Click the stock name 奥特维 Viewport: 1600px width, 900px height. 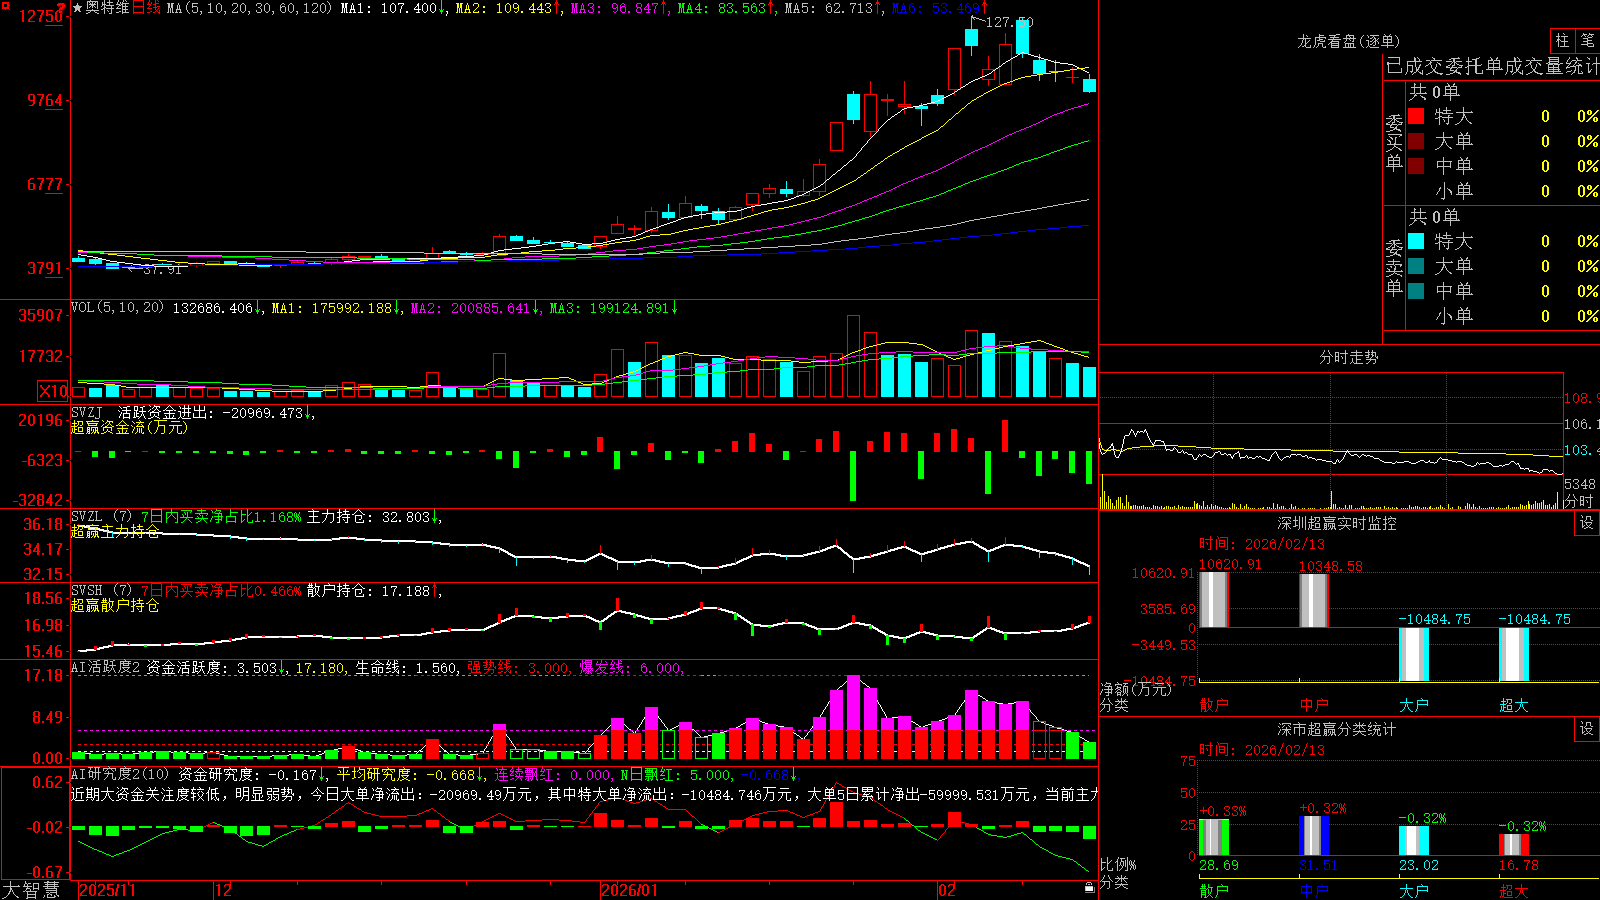tap(107, 8)
